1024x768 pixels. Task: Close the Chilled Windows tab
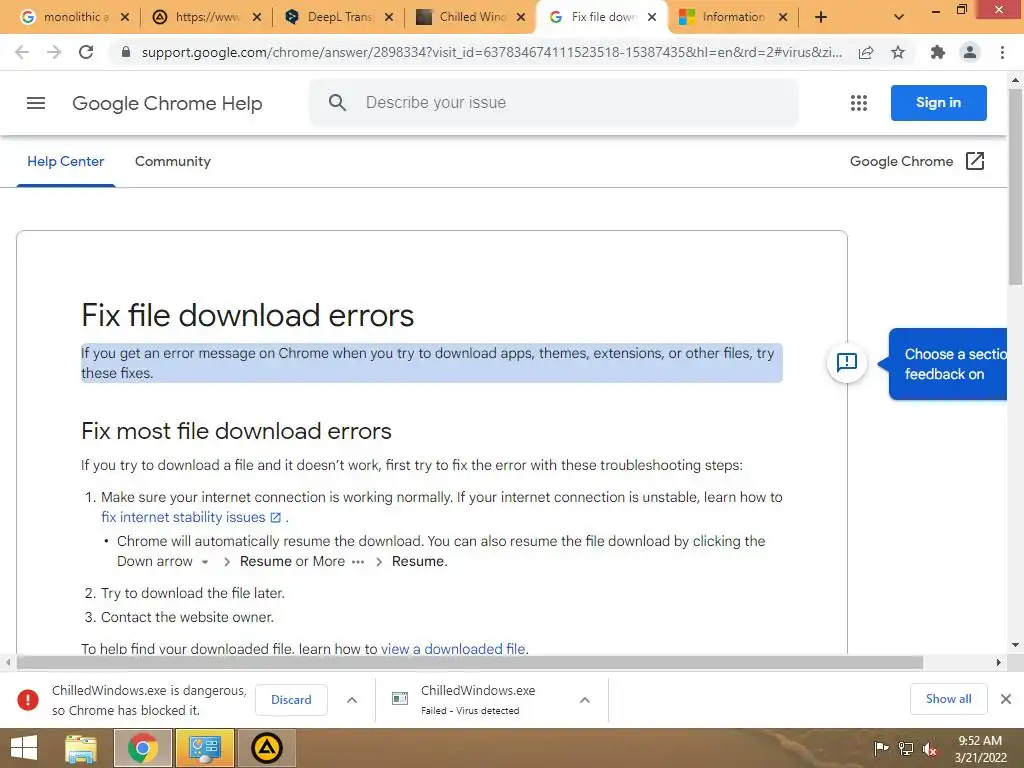520,18
